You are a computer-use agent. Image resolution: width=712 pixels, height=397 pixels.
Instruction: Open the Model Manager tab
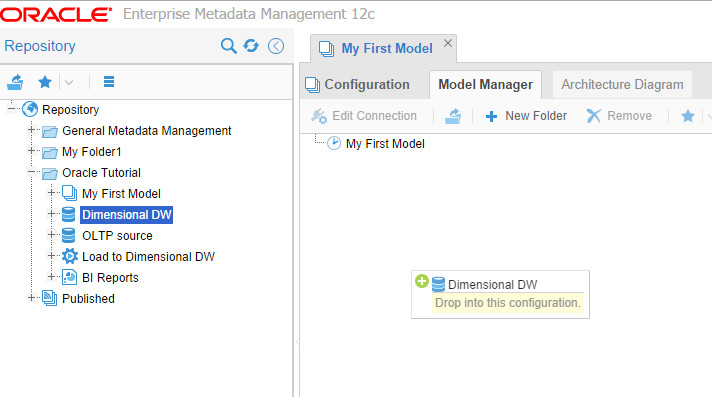point(485,84)
